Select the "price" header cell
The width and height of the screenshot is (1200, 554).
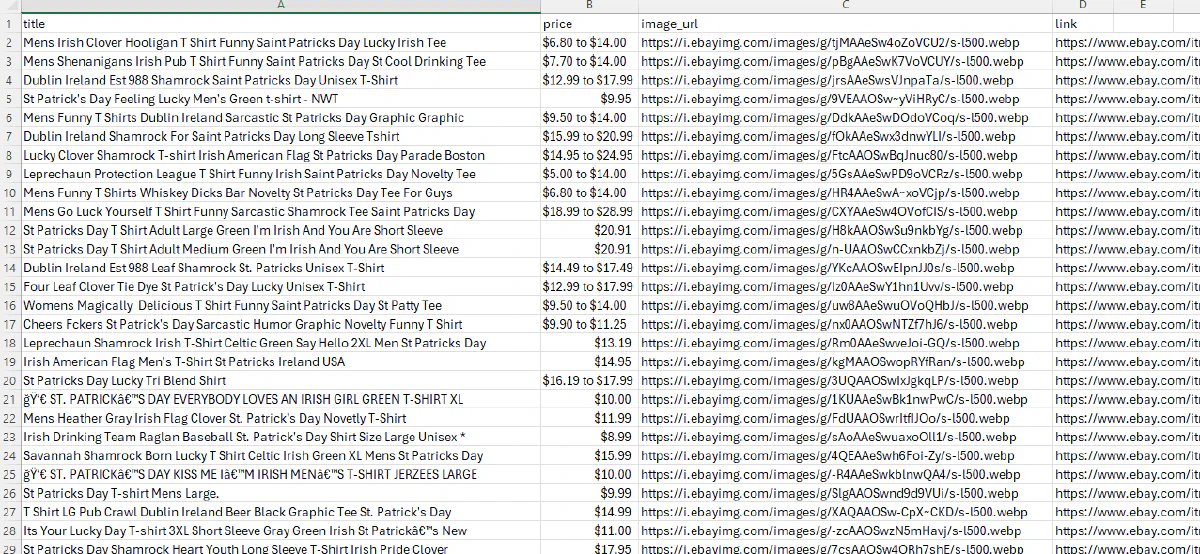coord(587,24)
